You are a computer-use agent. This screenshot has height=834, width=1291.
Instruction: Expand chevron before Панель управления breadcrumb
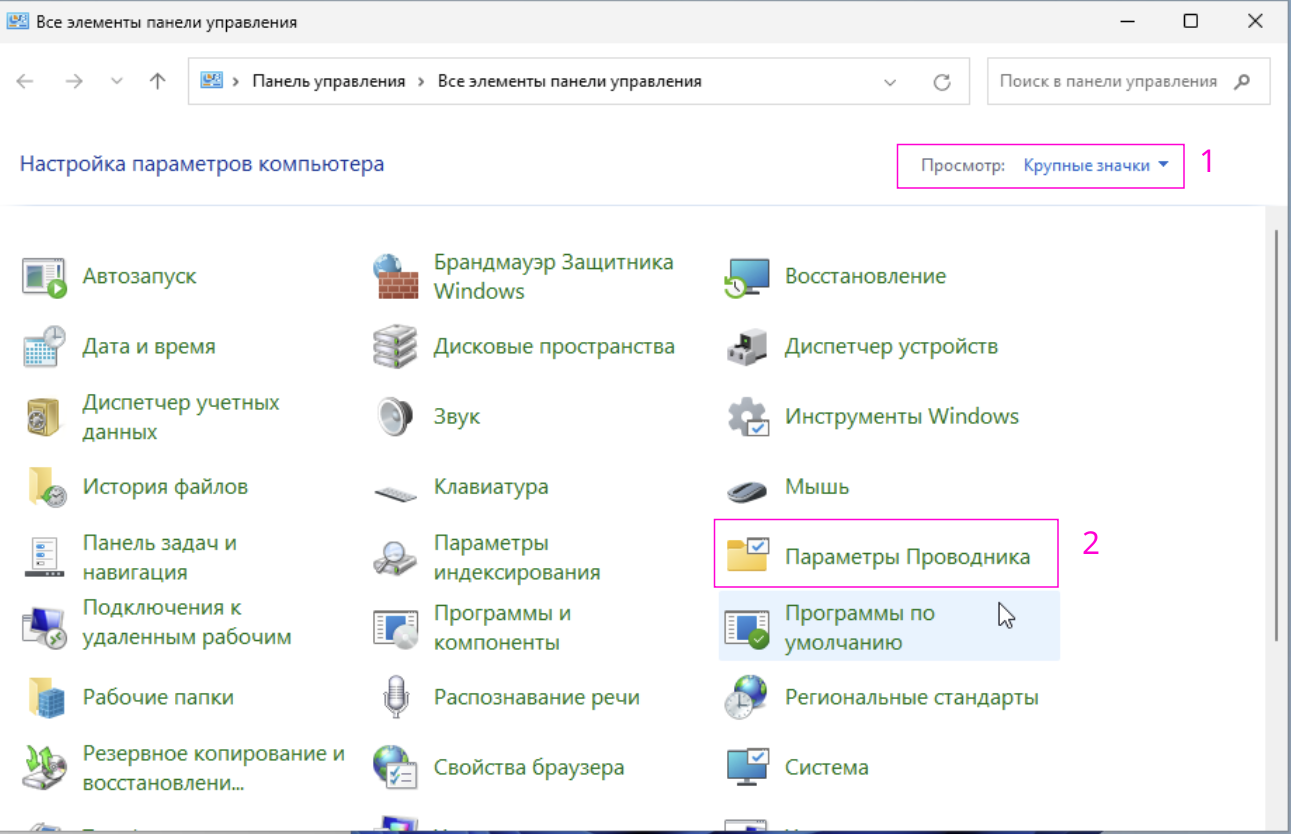(236, 82)
